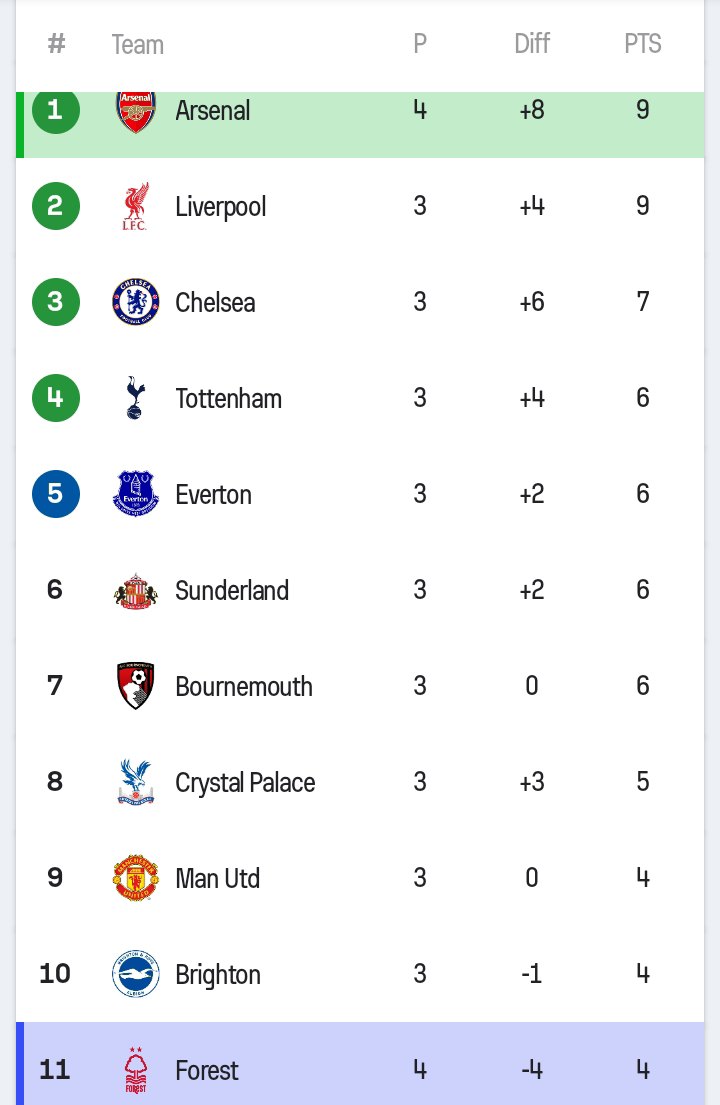Click the Liverpool club crest
Image resolution: width=720 pixels, height=1105 pixels.
pyautogui.click(x=135, y=206)
